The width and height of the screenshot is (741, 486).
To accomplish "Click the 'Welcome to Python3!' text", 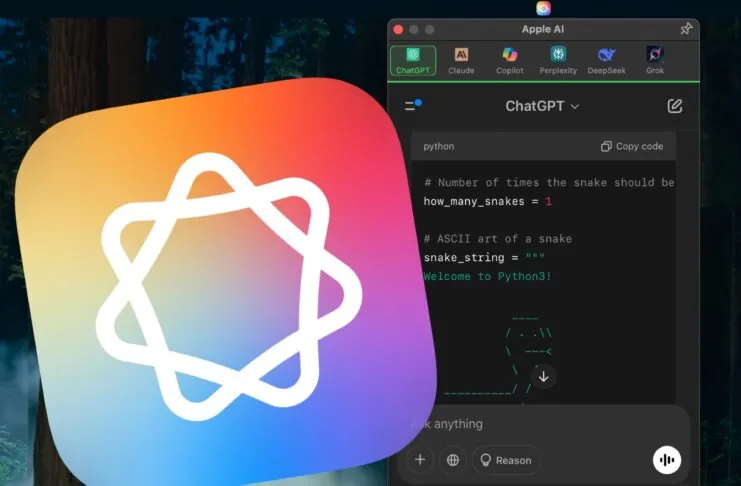I will (487, 276).
